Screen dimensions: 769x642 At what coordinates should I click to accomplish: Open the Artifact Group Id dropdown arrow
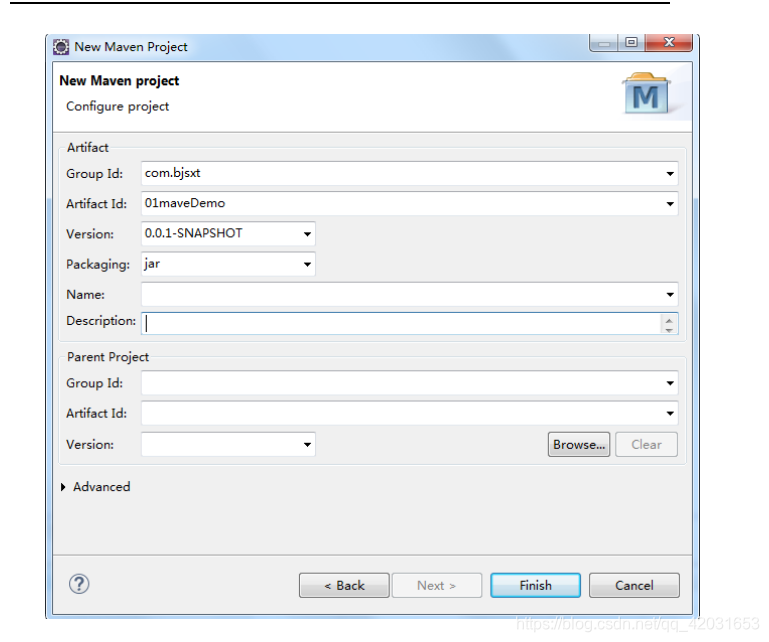pos(669,174)
